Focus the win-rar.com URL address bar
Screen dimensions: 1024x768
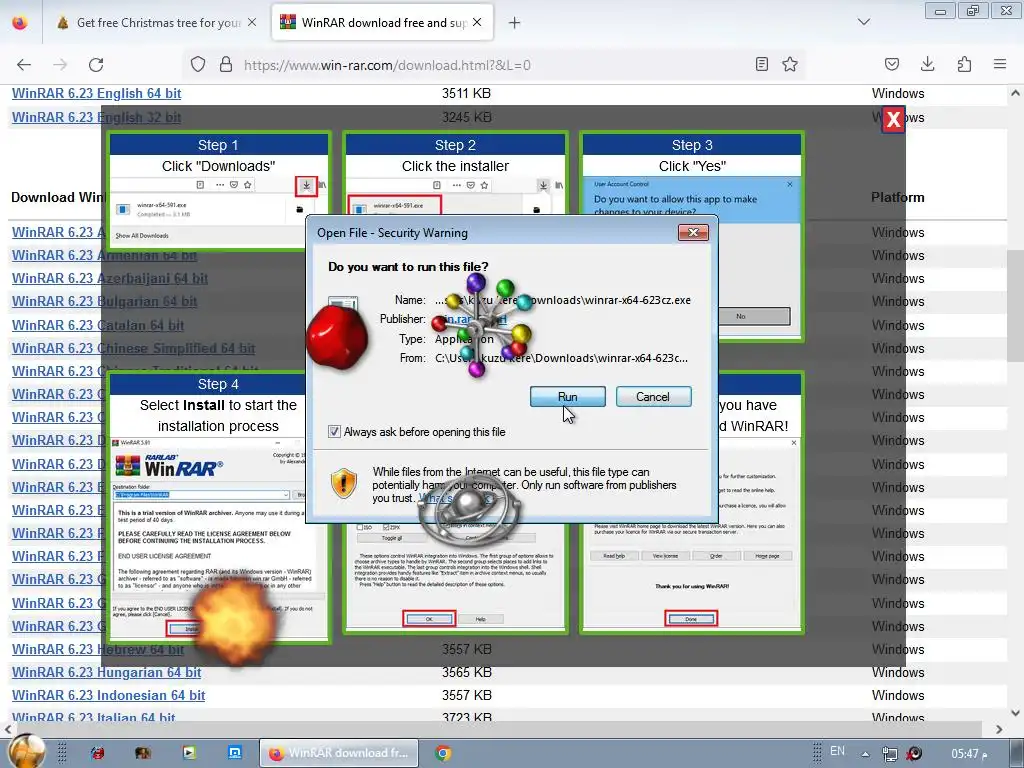coord(496,65)
